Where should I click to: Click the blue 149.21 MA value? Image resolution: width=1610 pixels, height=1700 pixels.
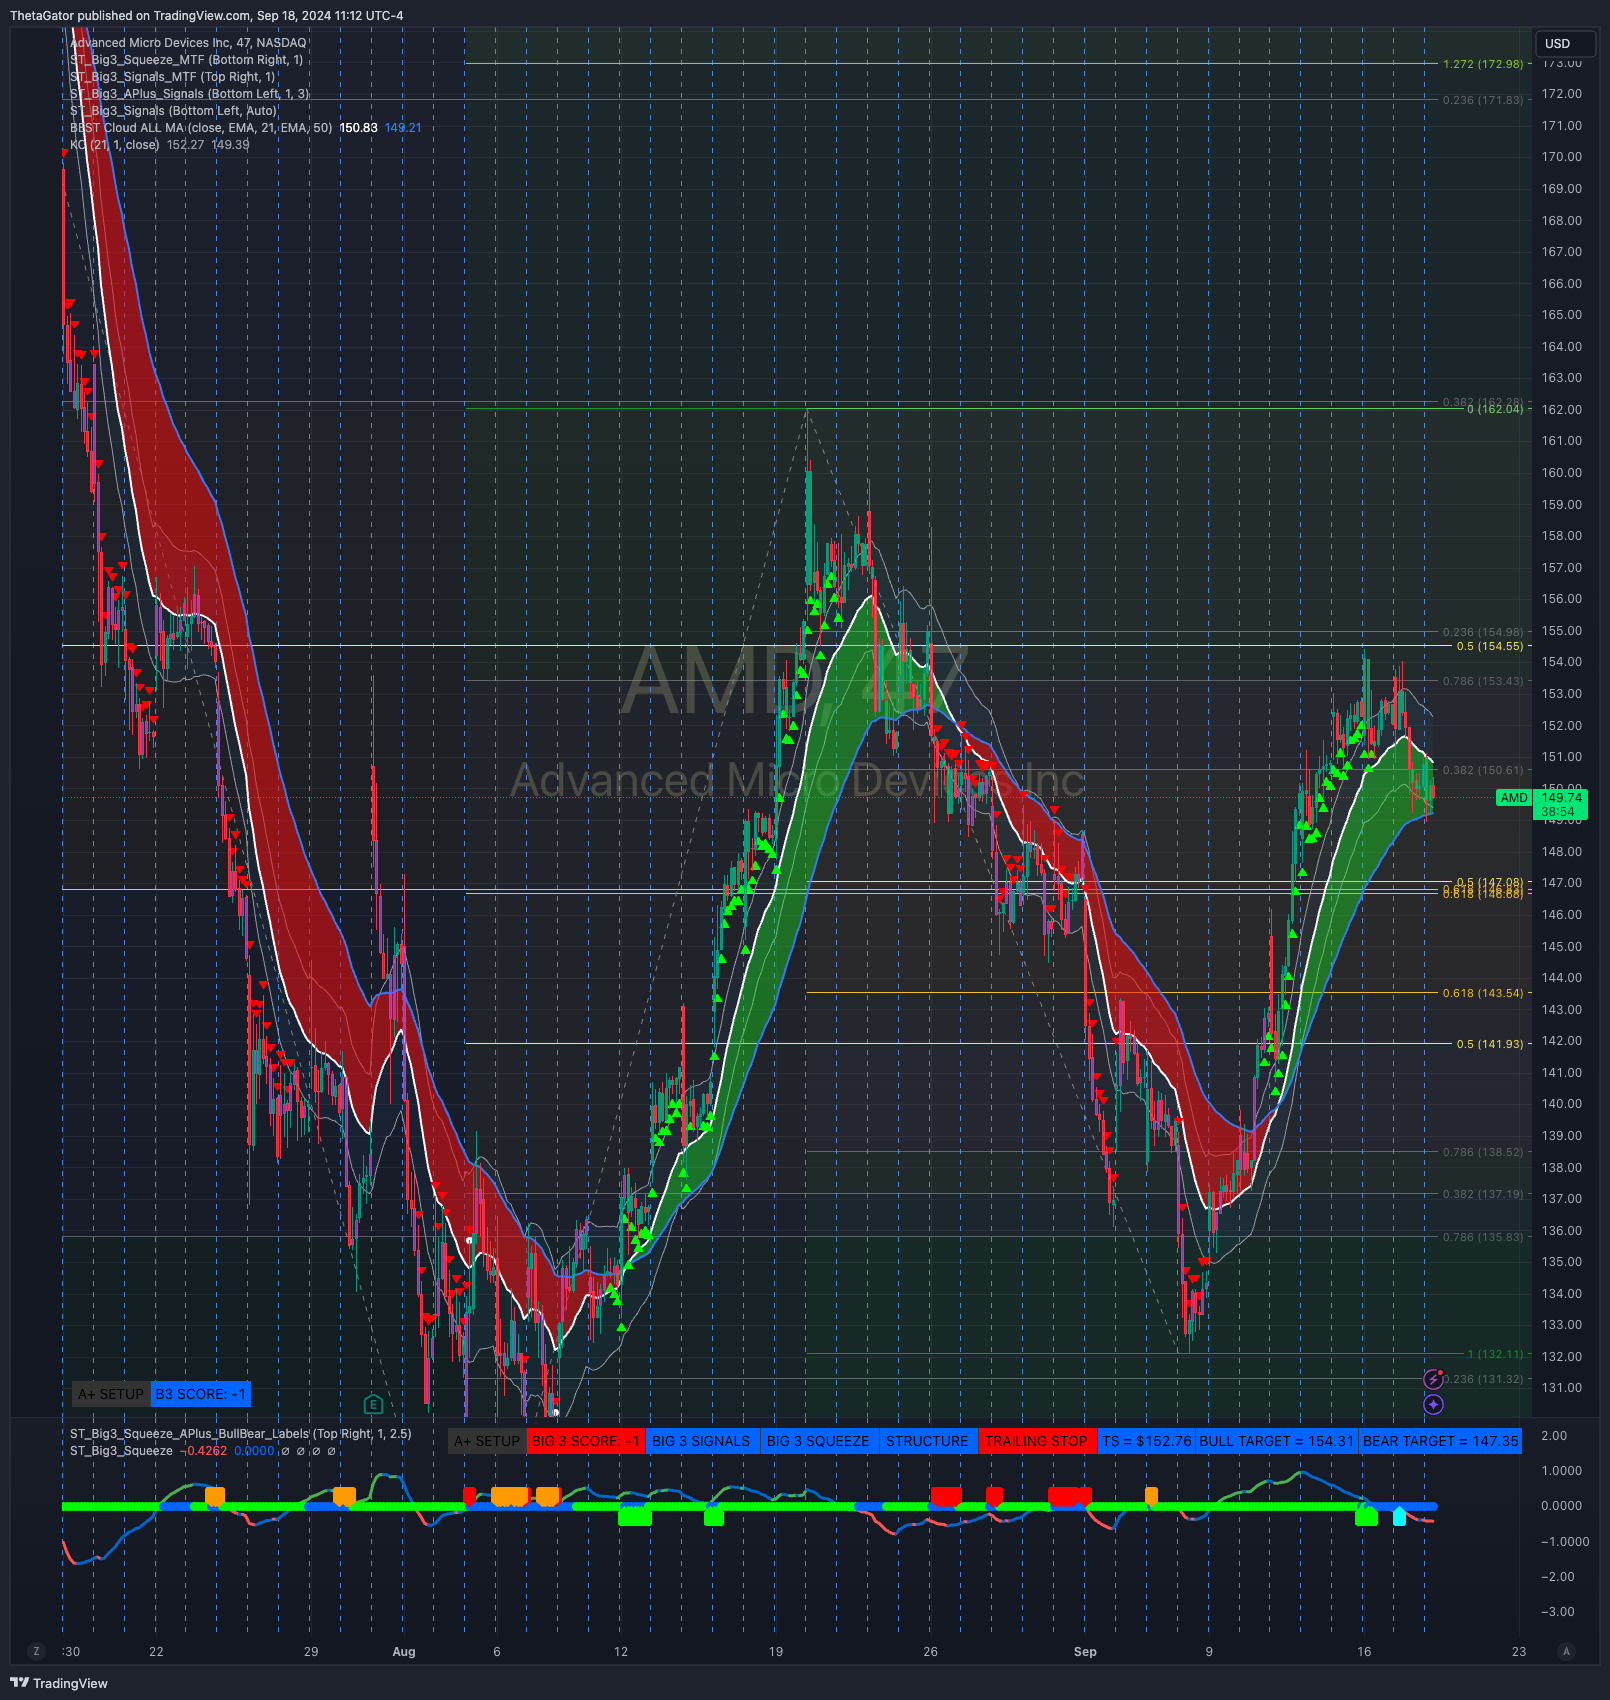point(403,128)
